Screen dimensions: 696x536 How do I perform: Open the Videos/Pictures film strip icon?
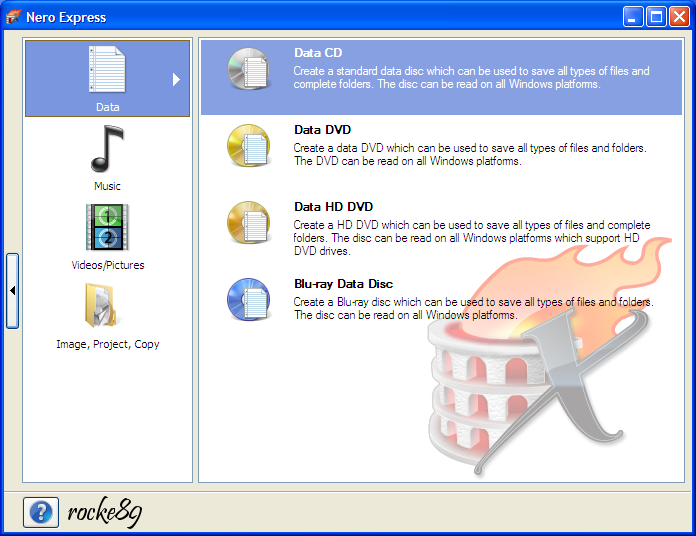pyautogui.click(x=107, y=227)
